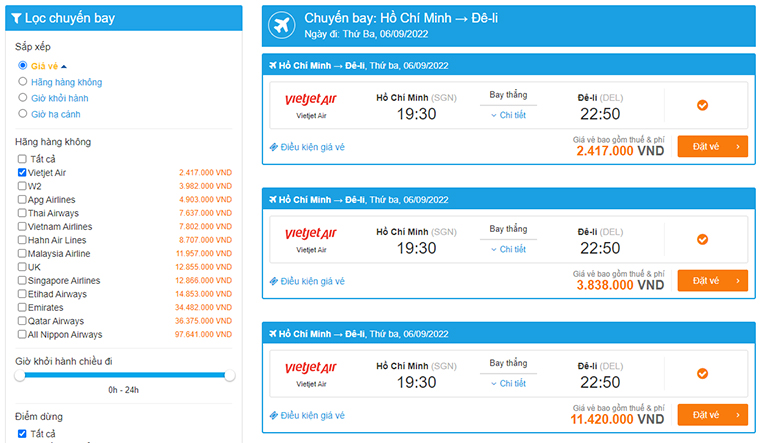Click the filter funnel icon beside Lọc chuyến bay
The height and width of the screenshot is (443, 770).
[x=17, y=18]
